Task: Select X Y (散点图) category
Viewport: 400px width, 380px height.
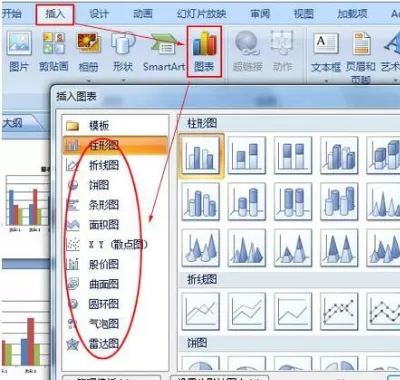Action: point(115,244)
